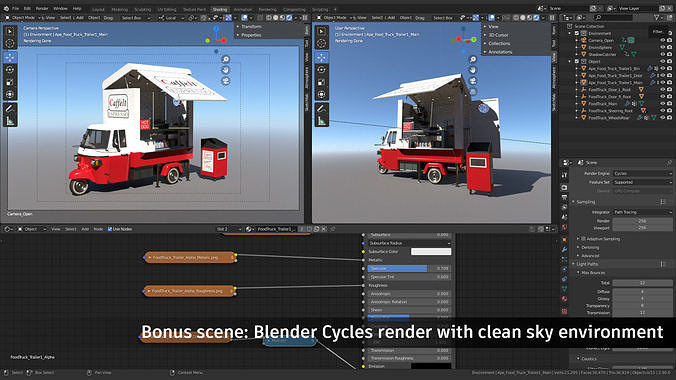Expand the Collections panel in right viewport sidebar
The width and height of the screenshot is (676, 380).
click(498, 44)
